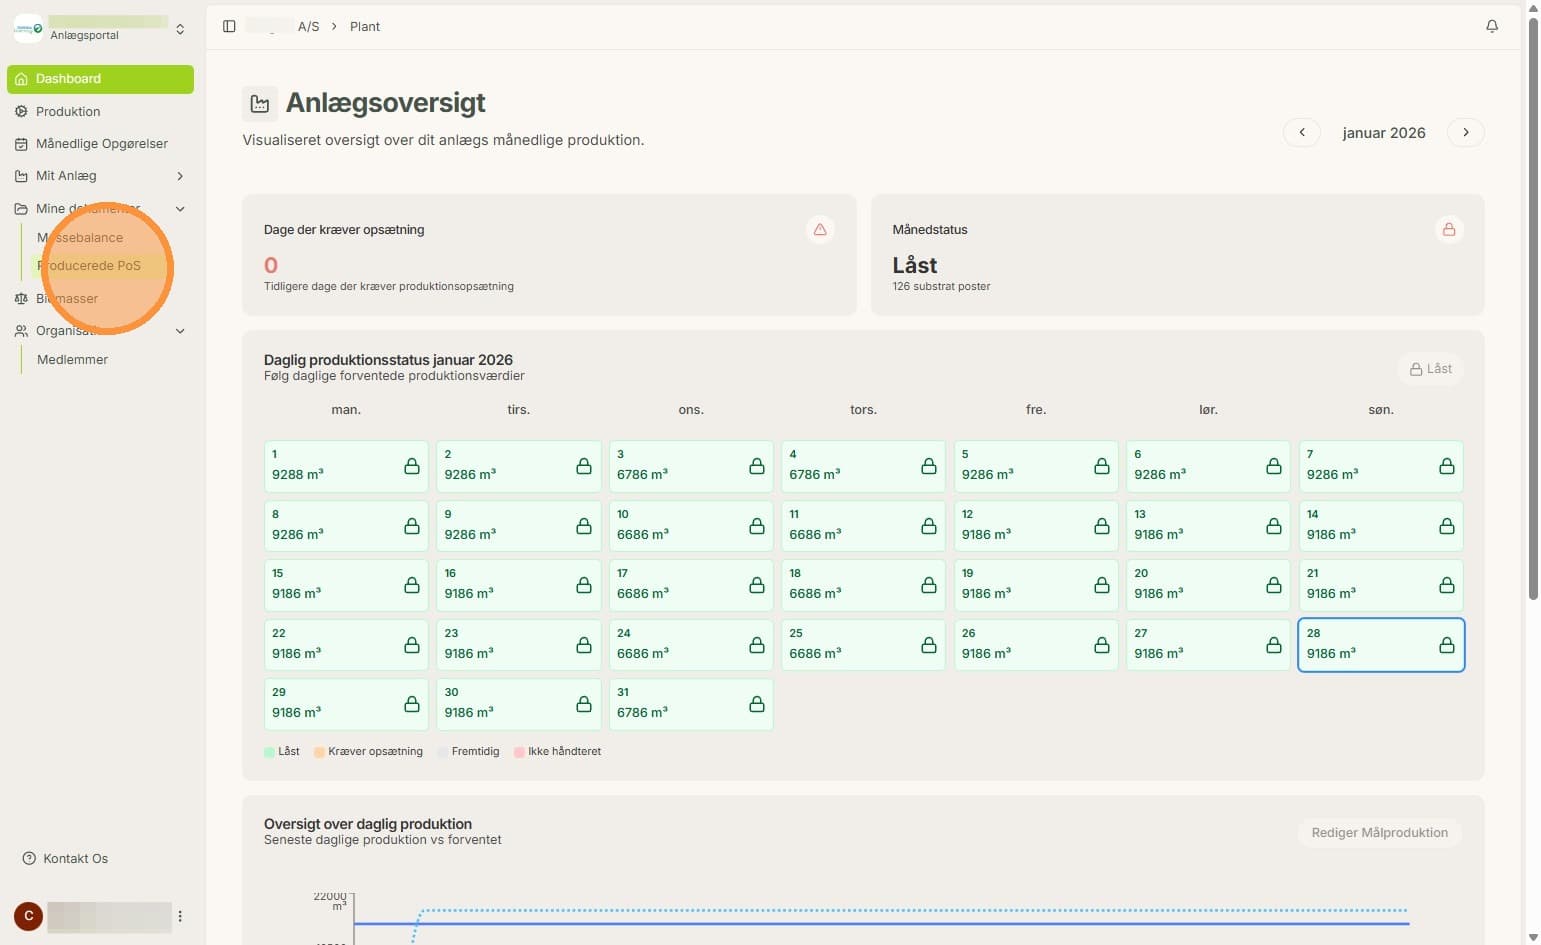Click Rediger Målproduktion button

(x=1380, y=833)
